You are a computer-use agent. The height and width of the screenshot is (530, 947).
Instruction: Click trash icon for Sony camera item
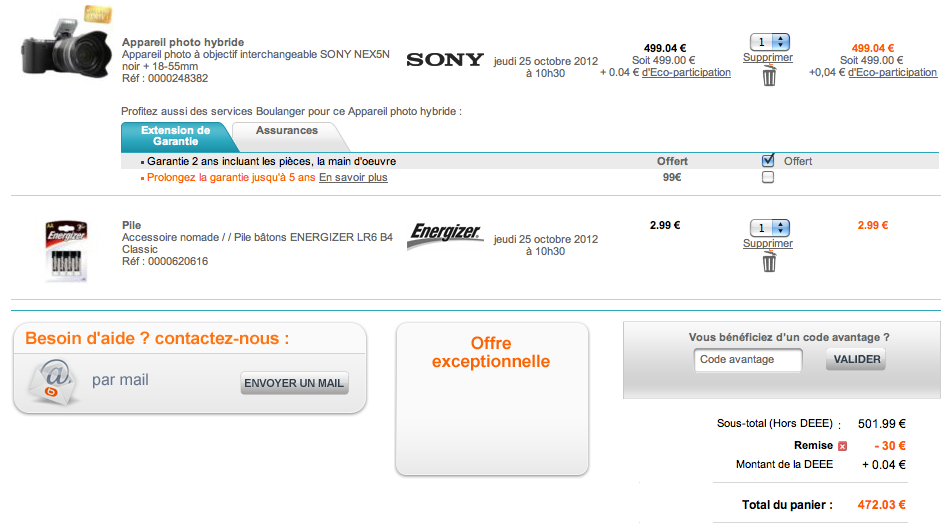tap(768, 76)
